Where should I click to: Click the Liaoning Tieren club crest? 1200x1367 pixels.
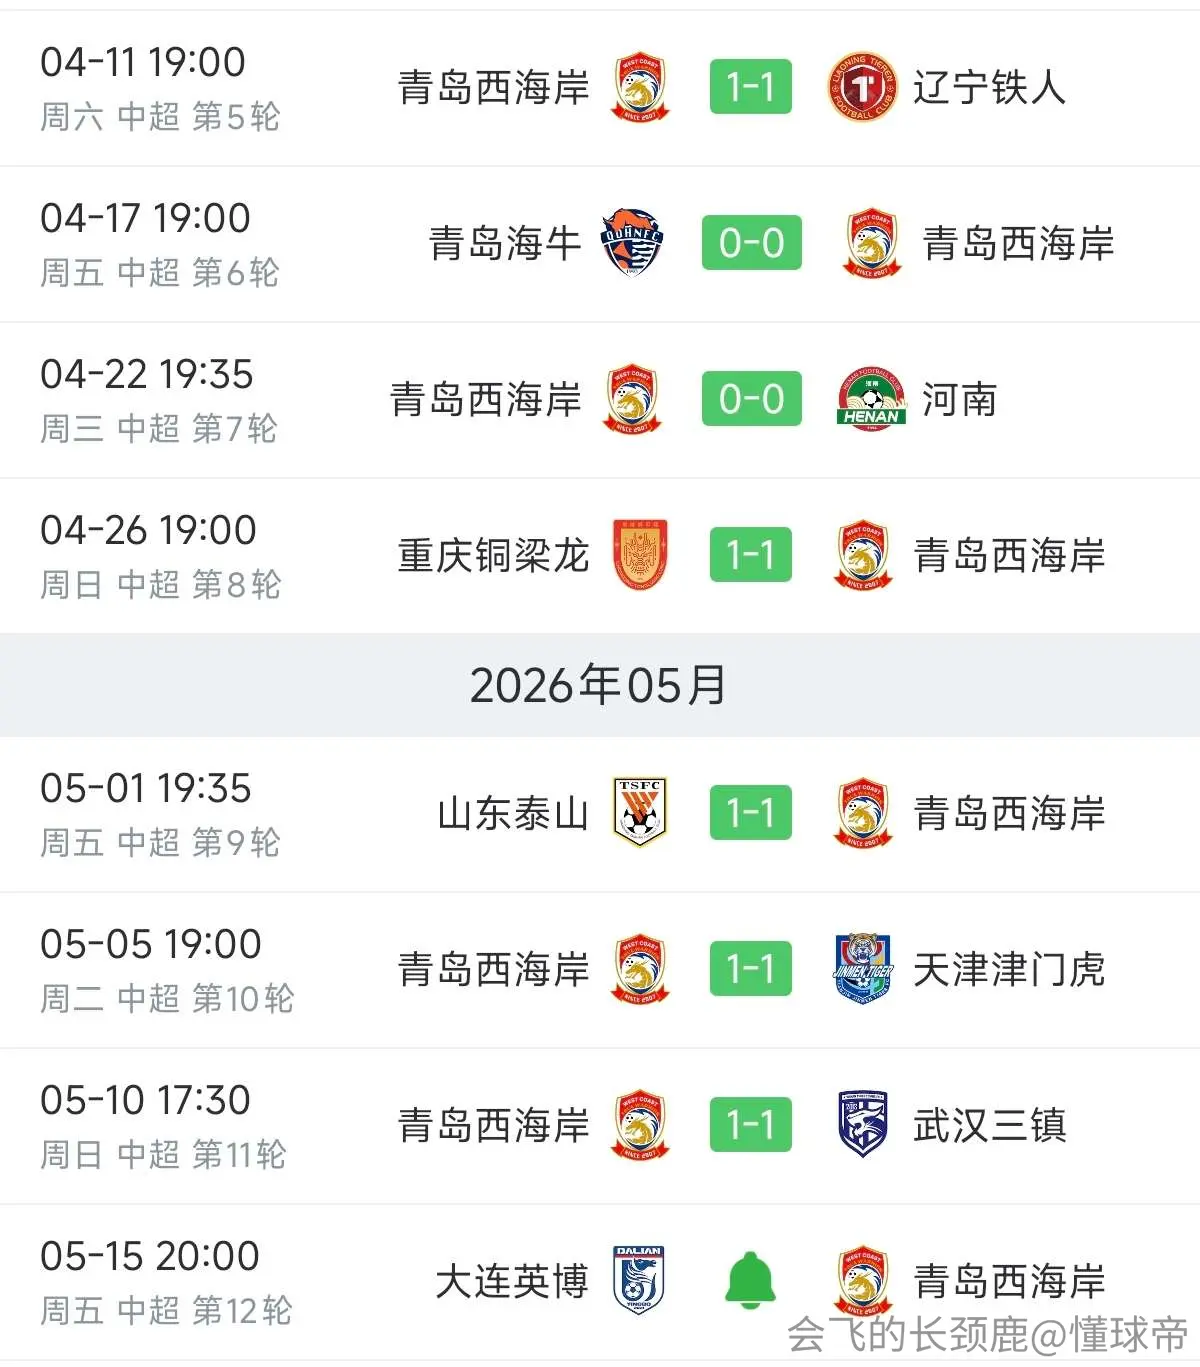(x=862, y=87)
